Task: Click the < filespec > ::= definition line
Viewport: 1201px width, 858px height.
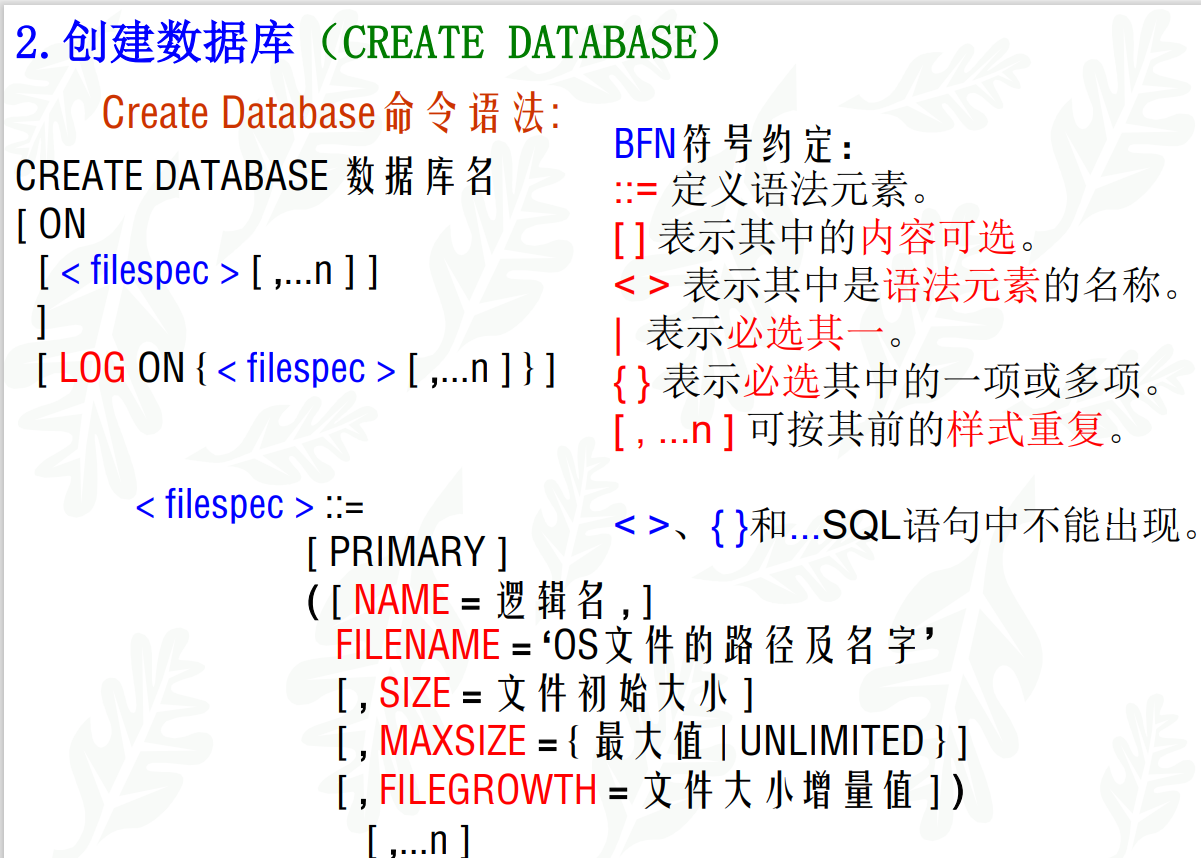Action: pos(249,505)
